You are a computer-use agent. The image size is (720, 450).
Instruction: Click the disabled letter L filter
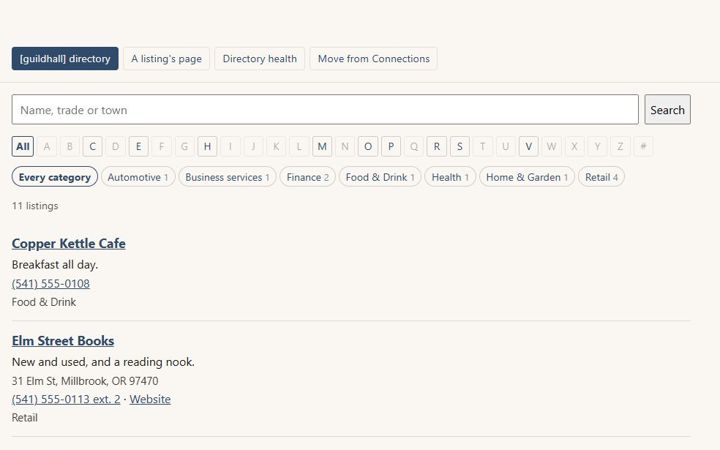pos(299,146)
